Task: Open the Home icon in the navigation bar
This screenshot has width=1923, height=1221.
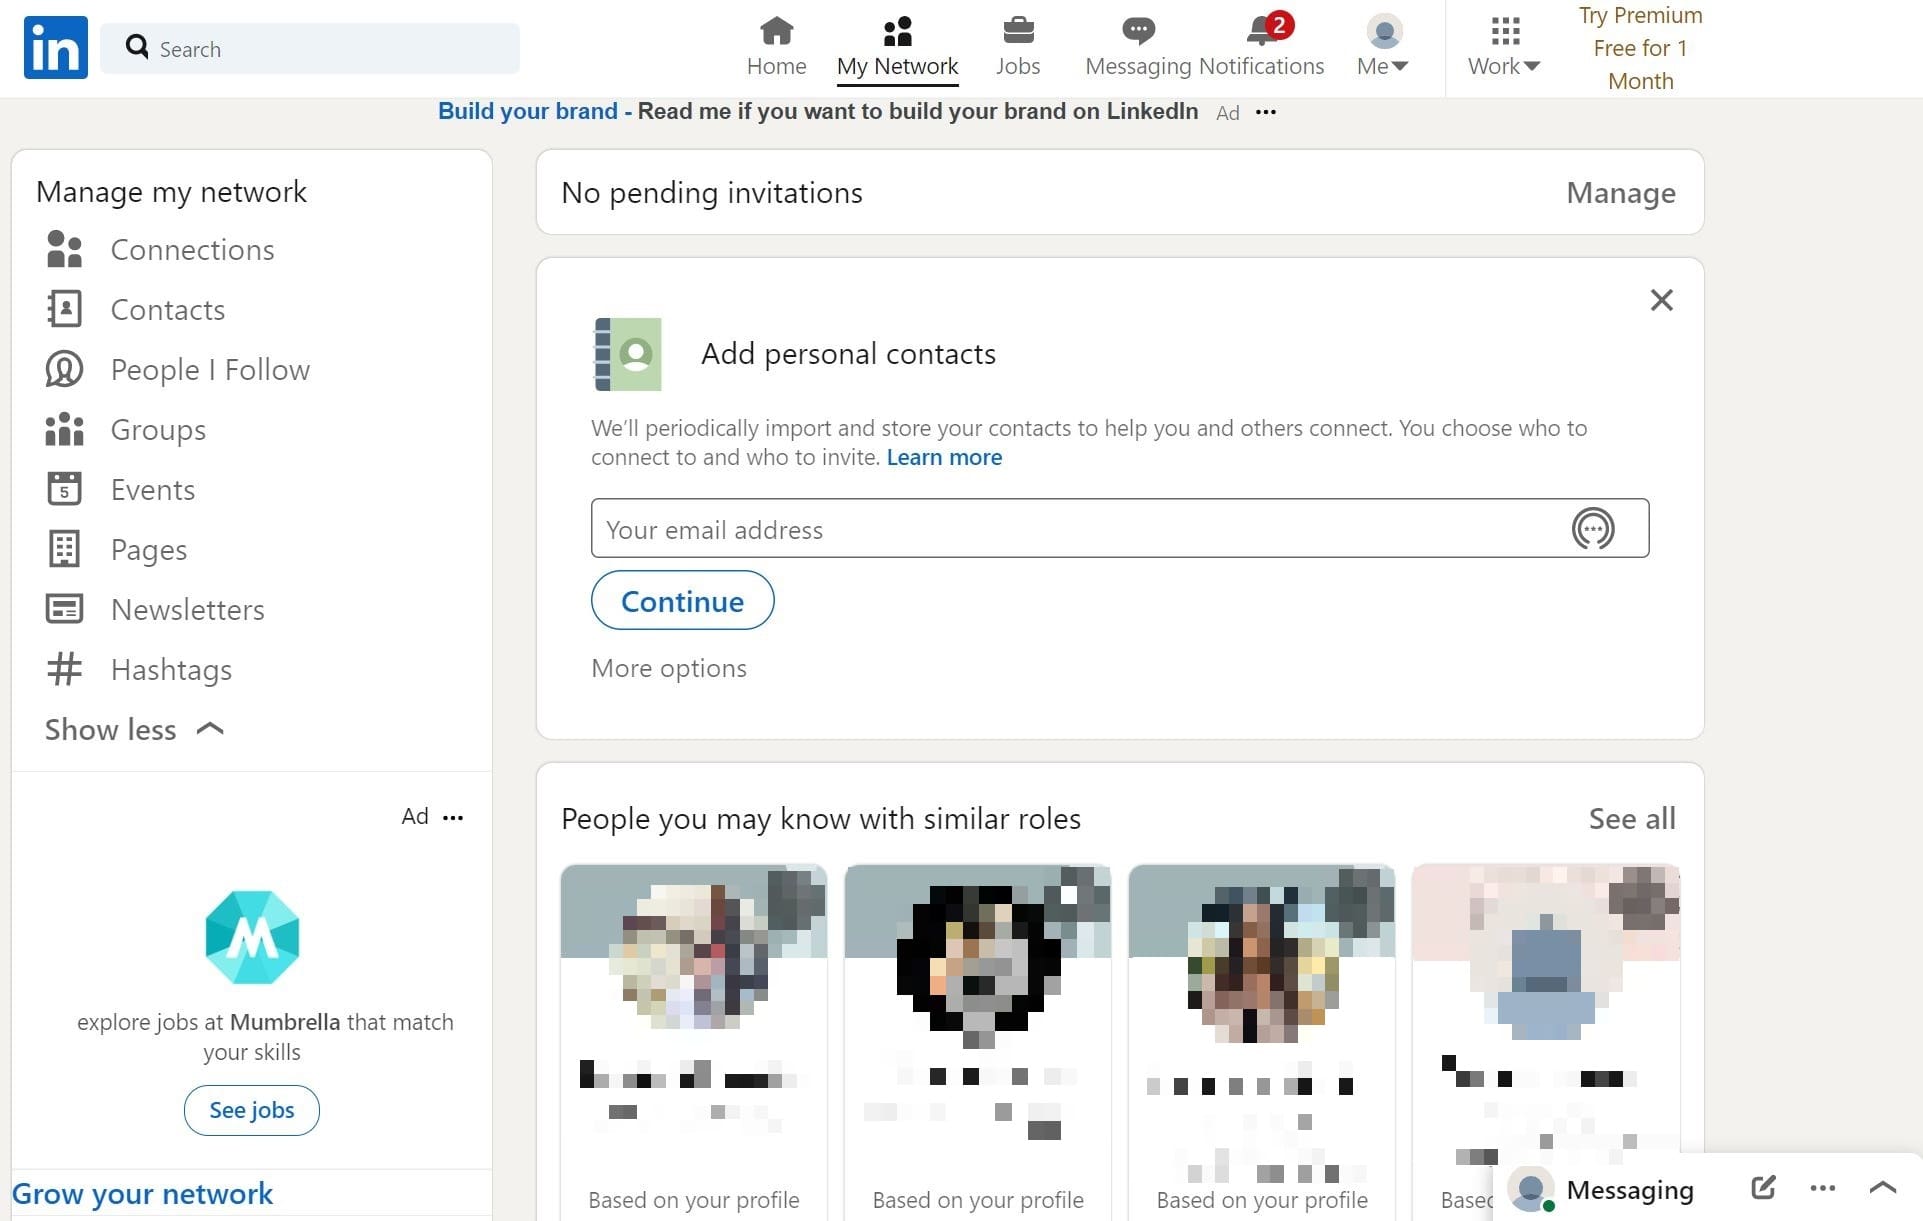Action: pyautogui.click(x=775, y=31)
